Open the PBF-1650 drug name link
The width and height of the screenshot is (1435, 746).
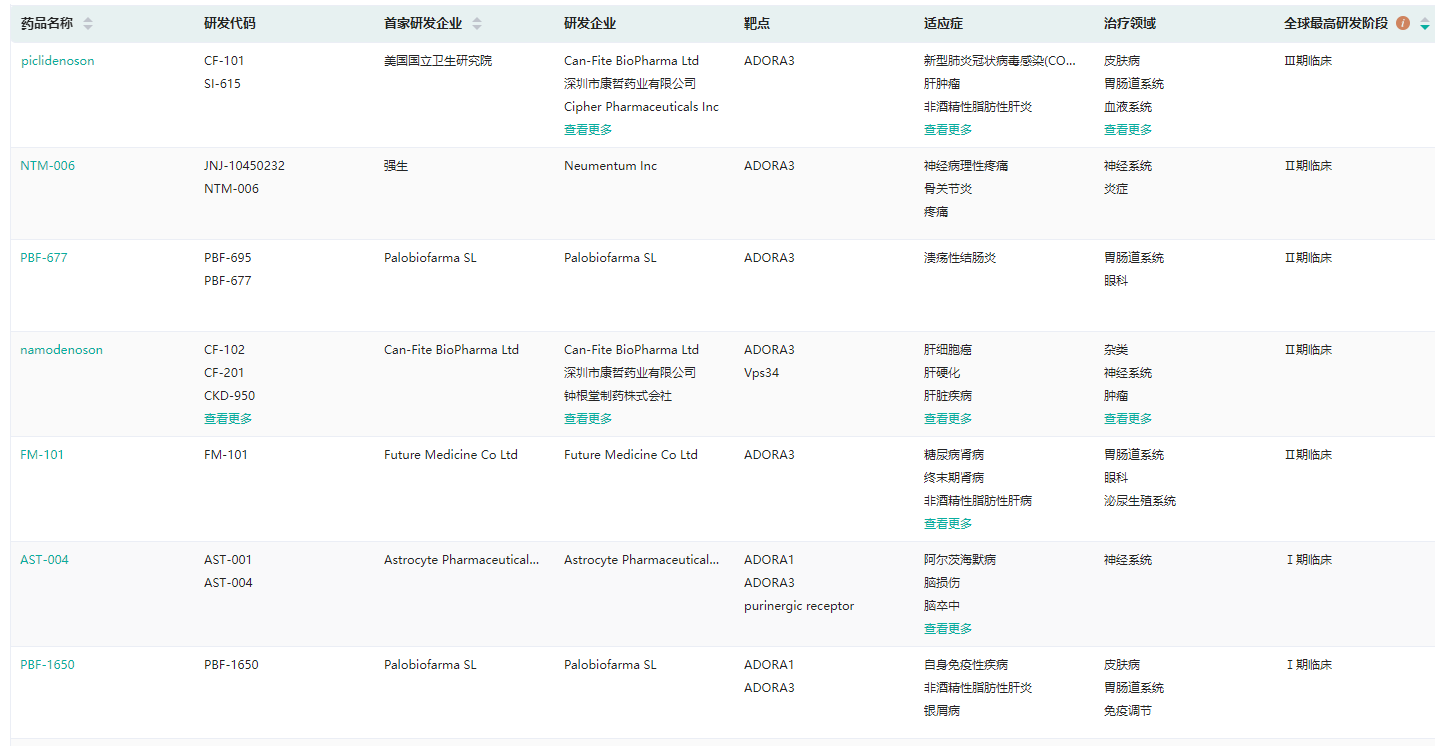48,665
